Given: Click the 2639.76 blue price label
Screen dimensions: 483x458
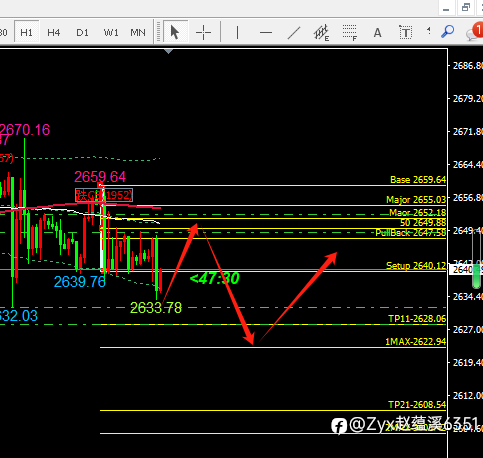Looking at the screenshot, I should pos(80,282).
